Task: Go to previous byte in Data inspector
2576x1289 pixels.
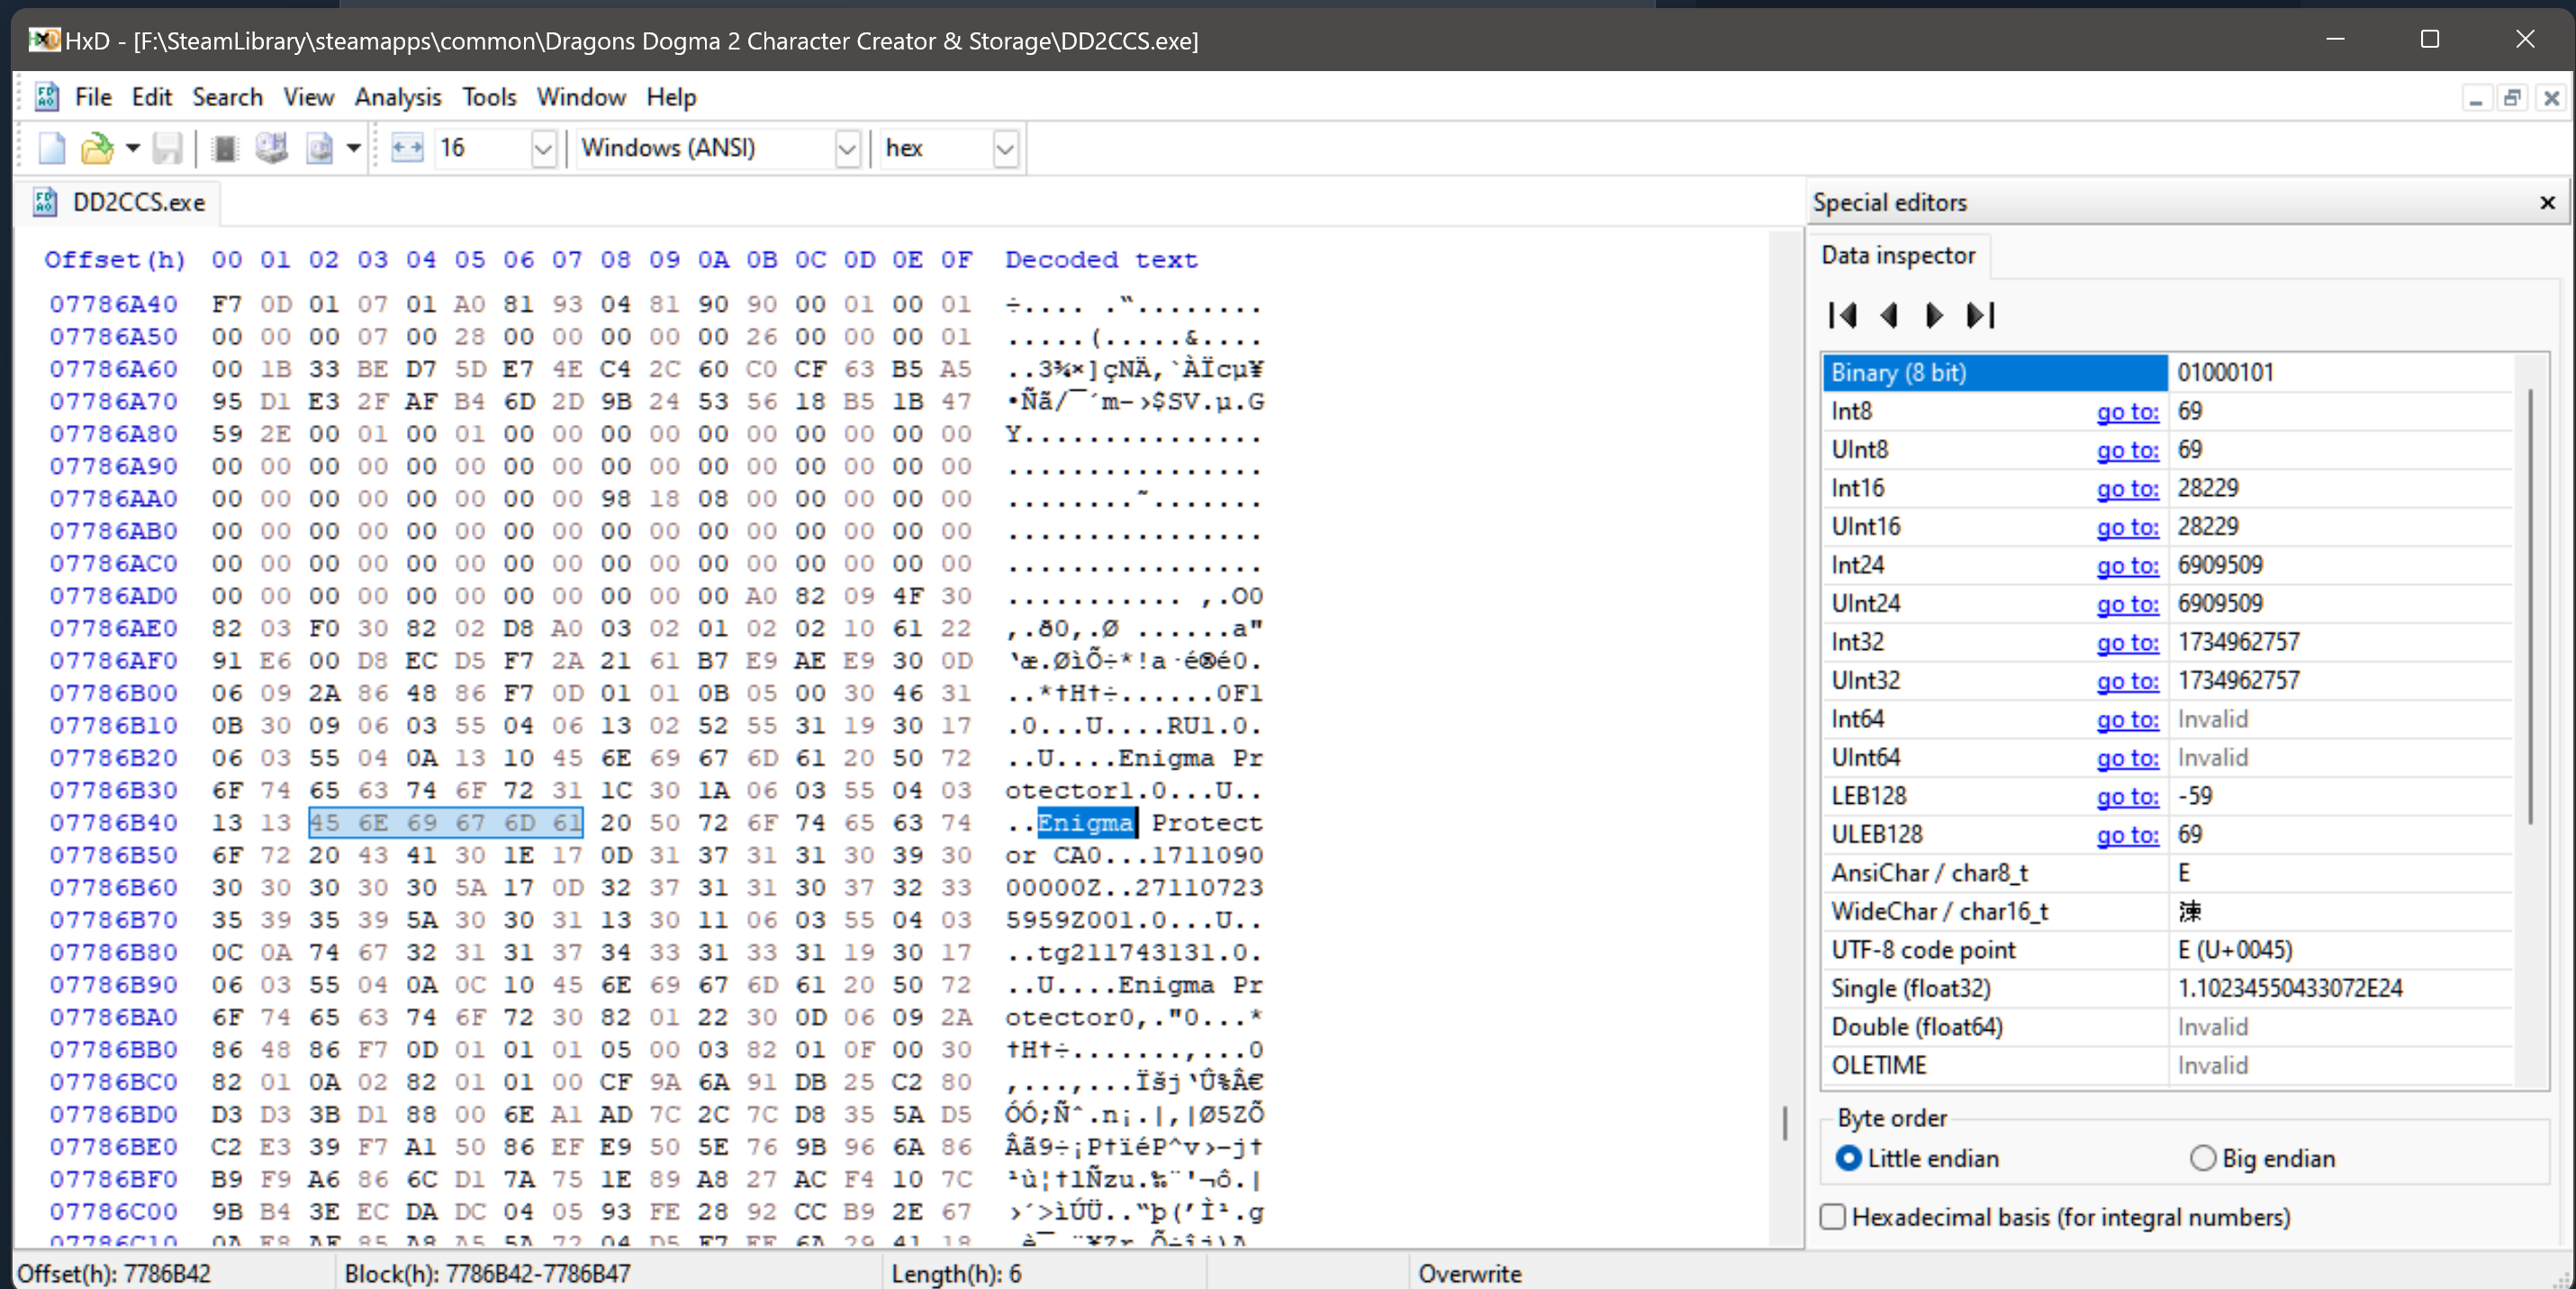Action: 1888,316
